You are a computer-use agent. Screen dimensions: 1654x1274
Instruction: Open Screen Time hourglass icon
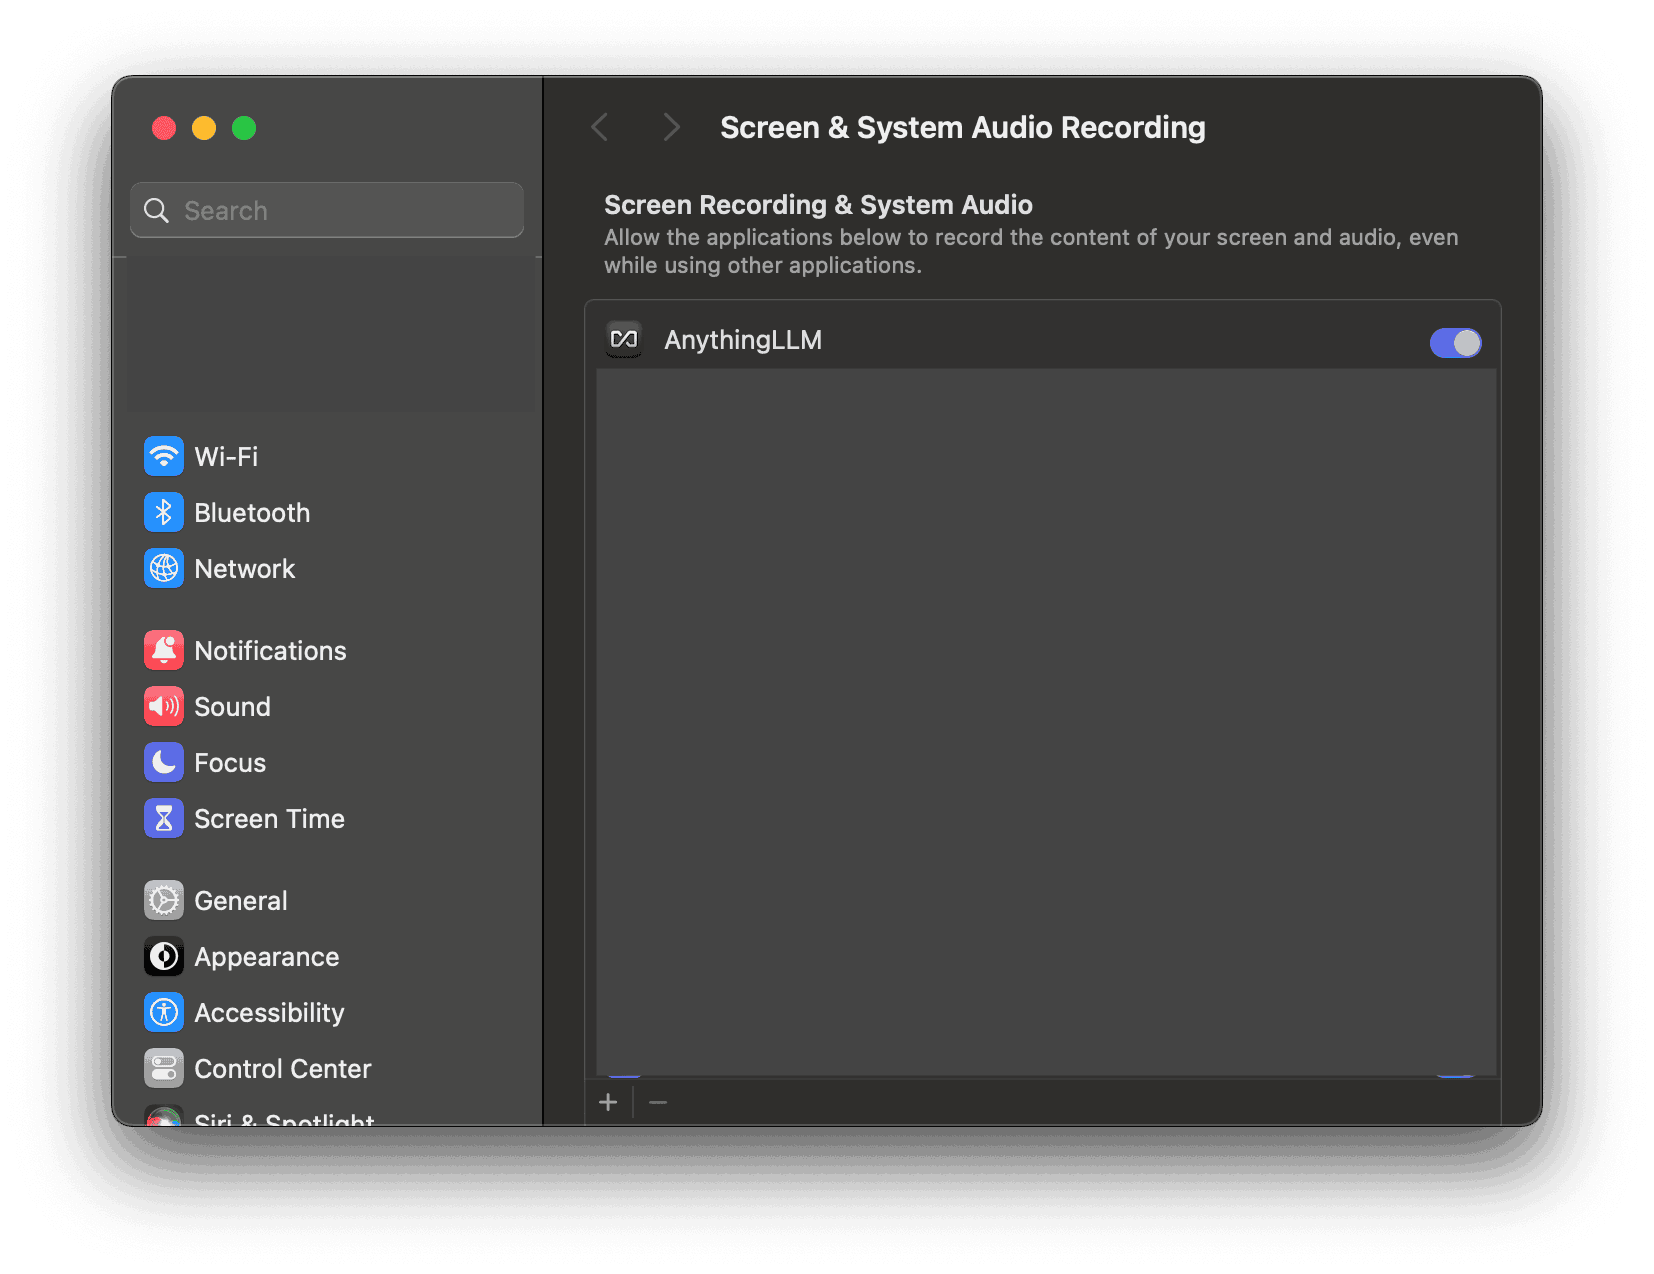[164, 819]
